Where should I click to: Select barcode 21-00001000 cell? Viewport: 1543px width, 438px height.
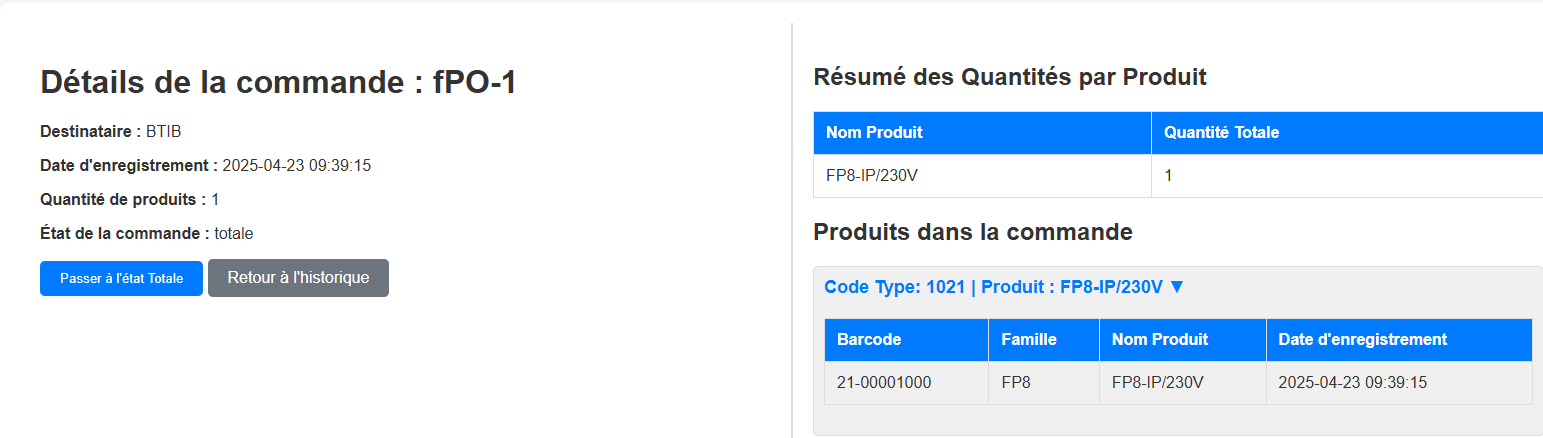884,382
